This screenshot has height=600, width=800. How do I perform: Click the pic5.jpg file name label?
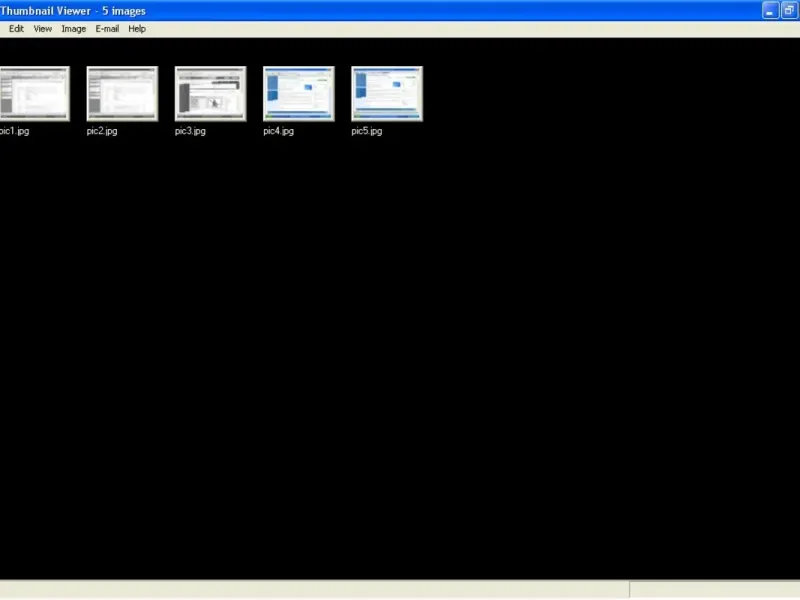[367, 131]
